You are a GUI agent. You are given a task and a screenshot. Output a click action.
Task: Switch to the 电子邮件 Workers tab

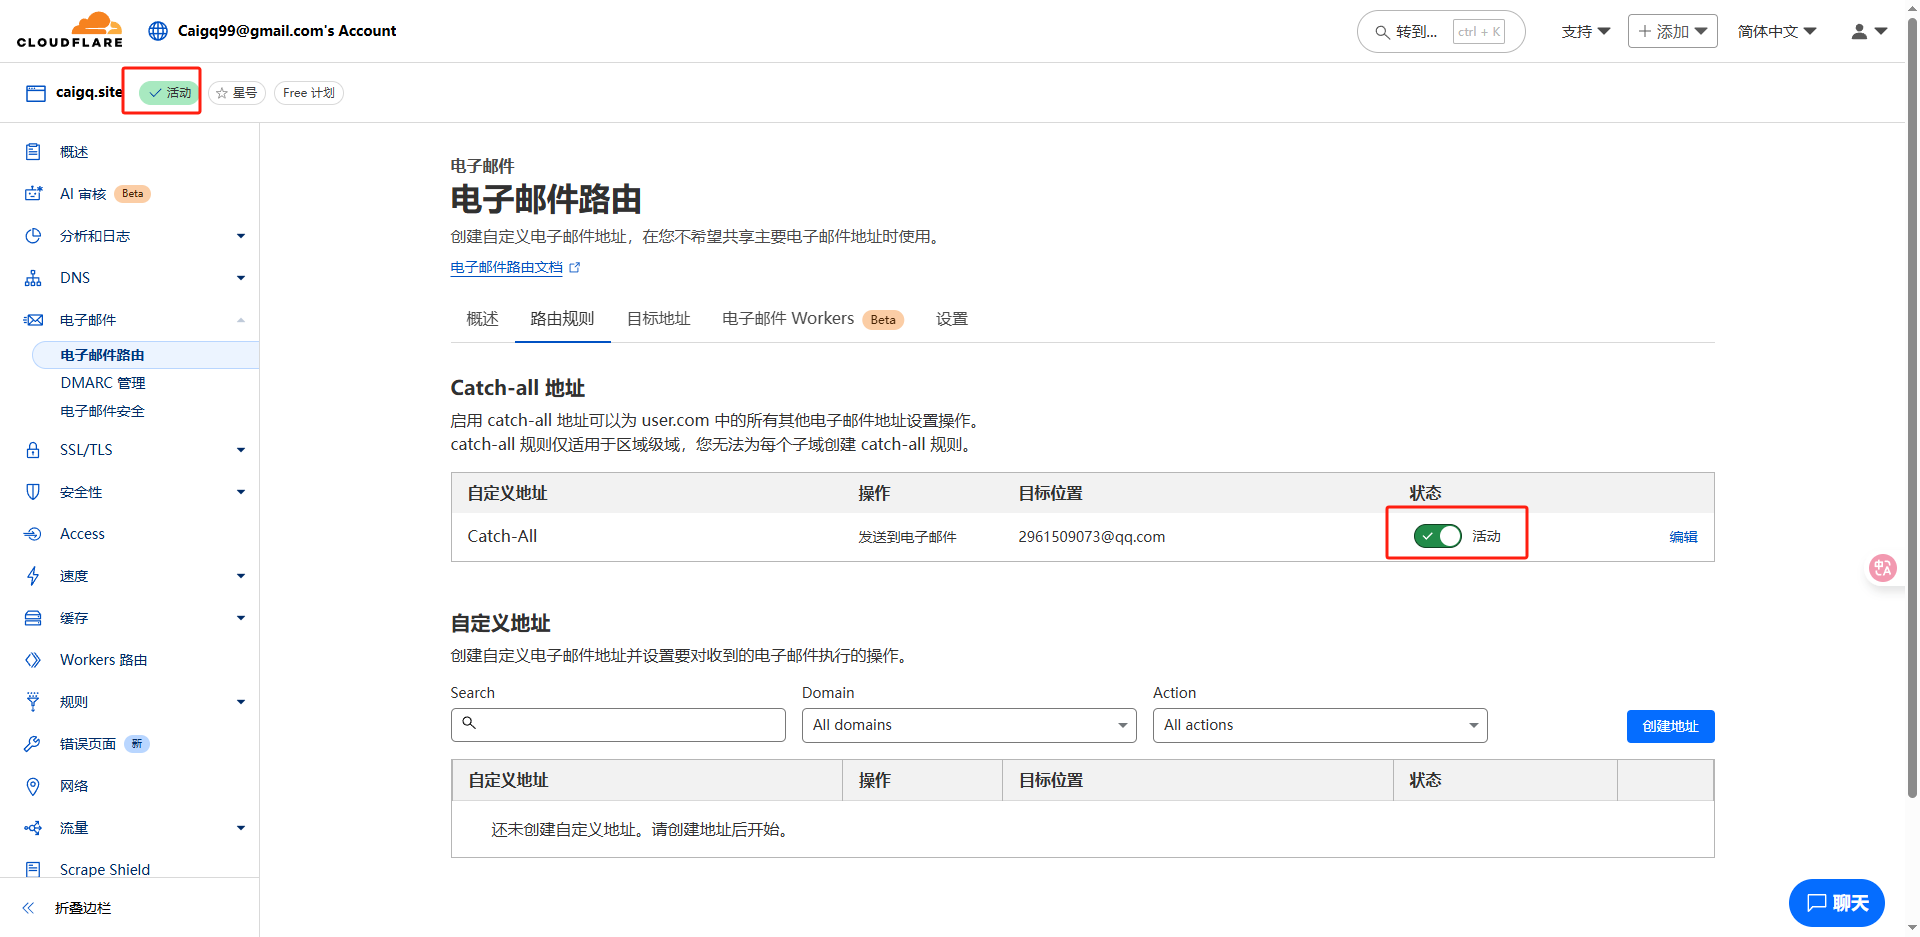pyautogui.click(x=788, y=319)
